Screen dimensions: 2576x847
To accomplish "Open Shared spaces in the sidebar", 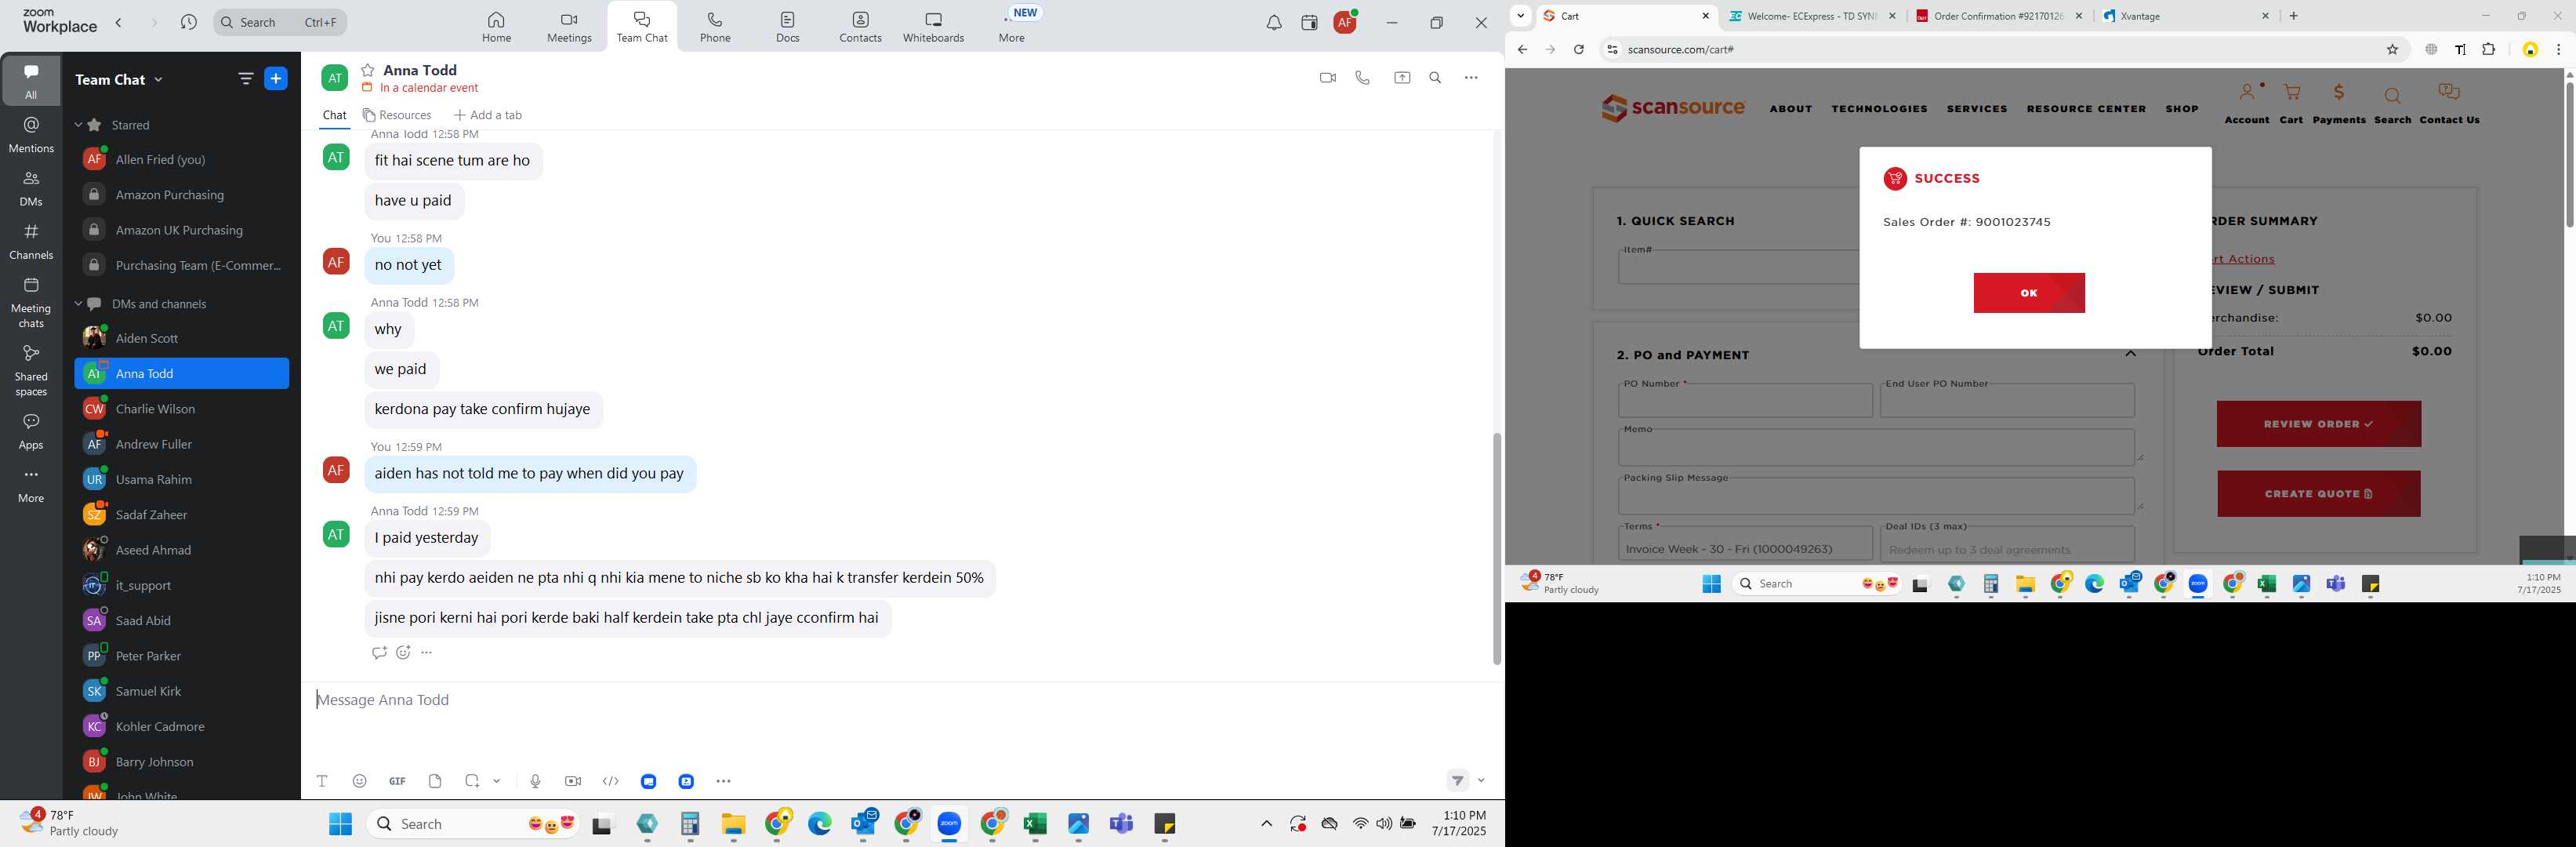I will pyautogui.click(x=31, y=371).
